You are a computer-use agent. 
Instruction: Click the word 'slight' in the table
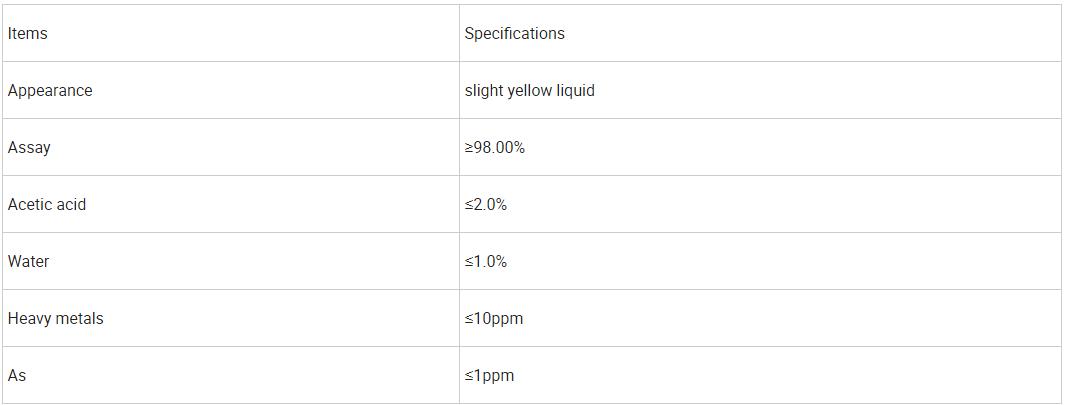tap(483, 90)
